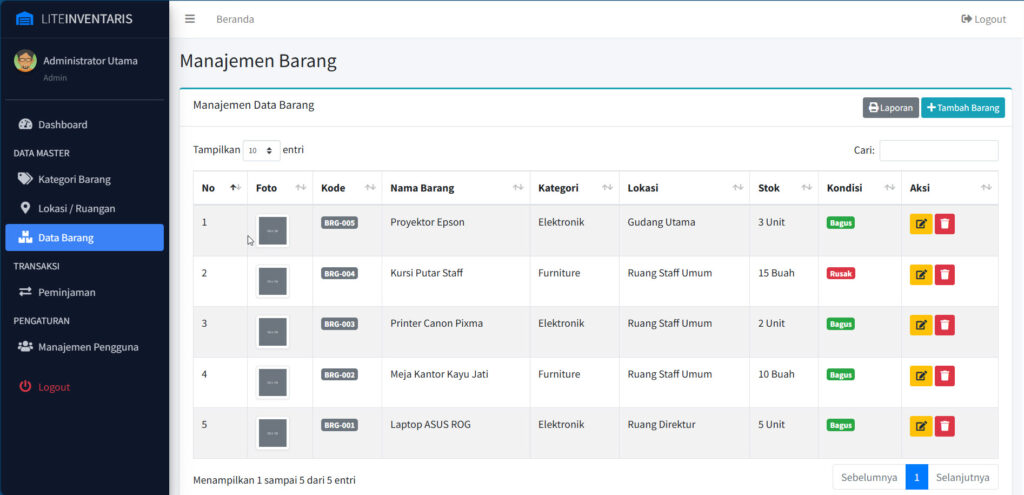Click the Cari search field
Screen dimensions: 1024x495
tap(938, 151)
